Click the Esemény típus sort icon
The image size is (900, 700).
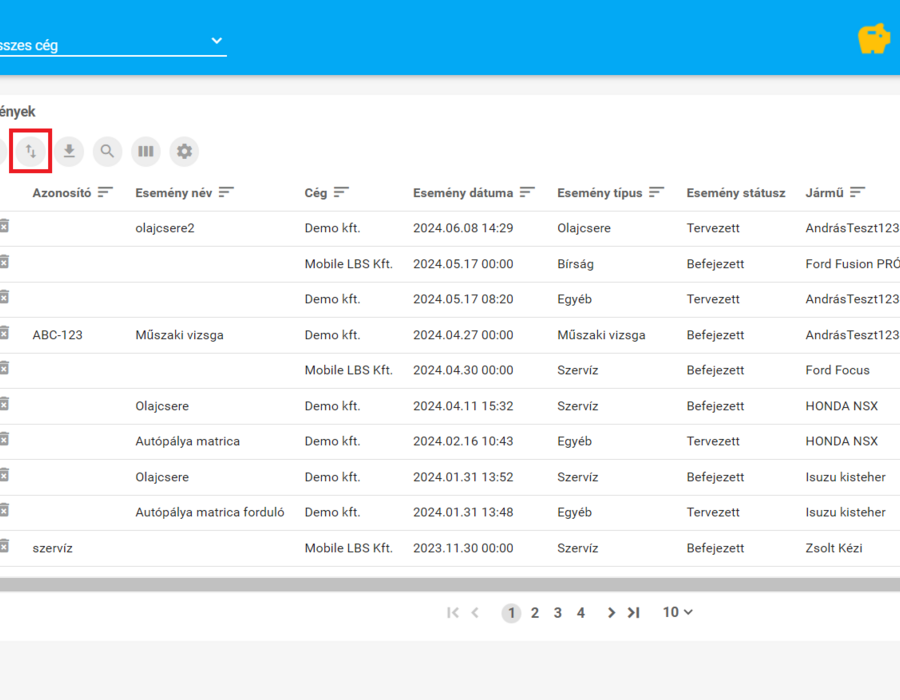coord(657,192)
